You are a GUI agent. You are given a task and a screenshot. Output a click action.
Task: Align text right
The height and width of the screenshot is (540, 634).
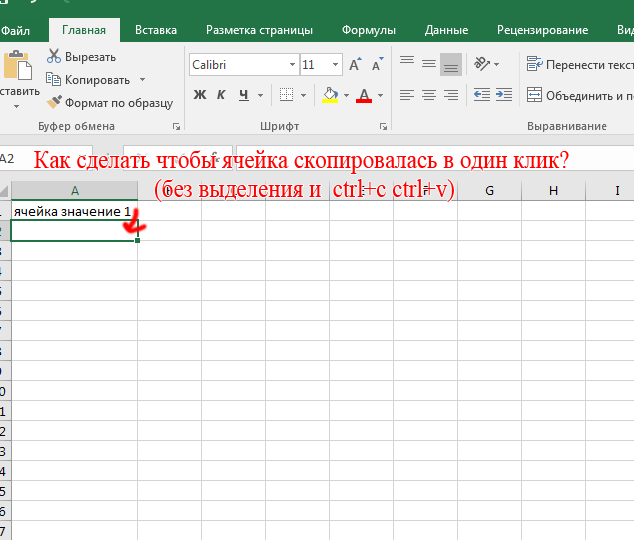point(450,95)
